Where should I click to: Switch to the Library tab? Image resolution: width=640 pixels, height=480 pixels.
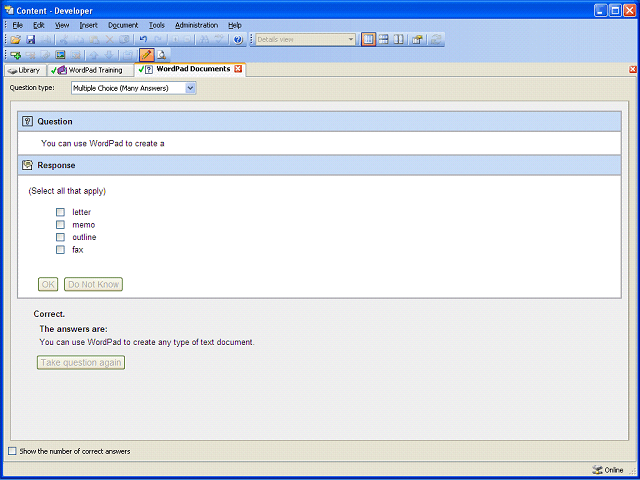point(25,70)
